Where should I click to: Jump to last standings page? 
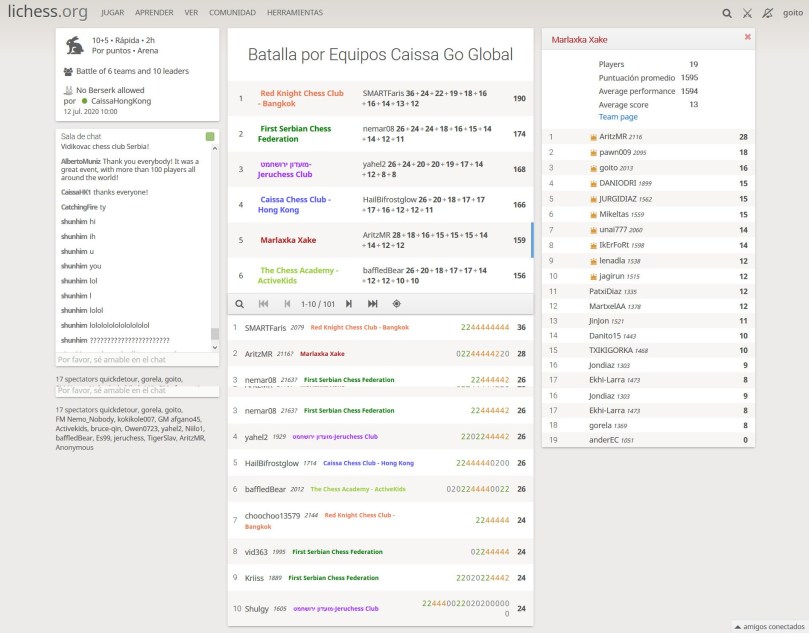tap(372, 304)
